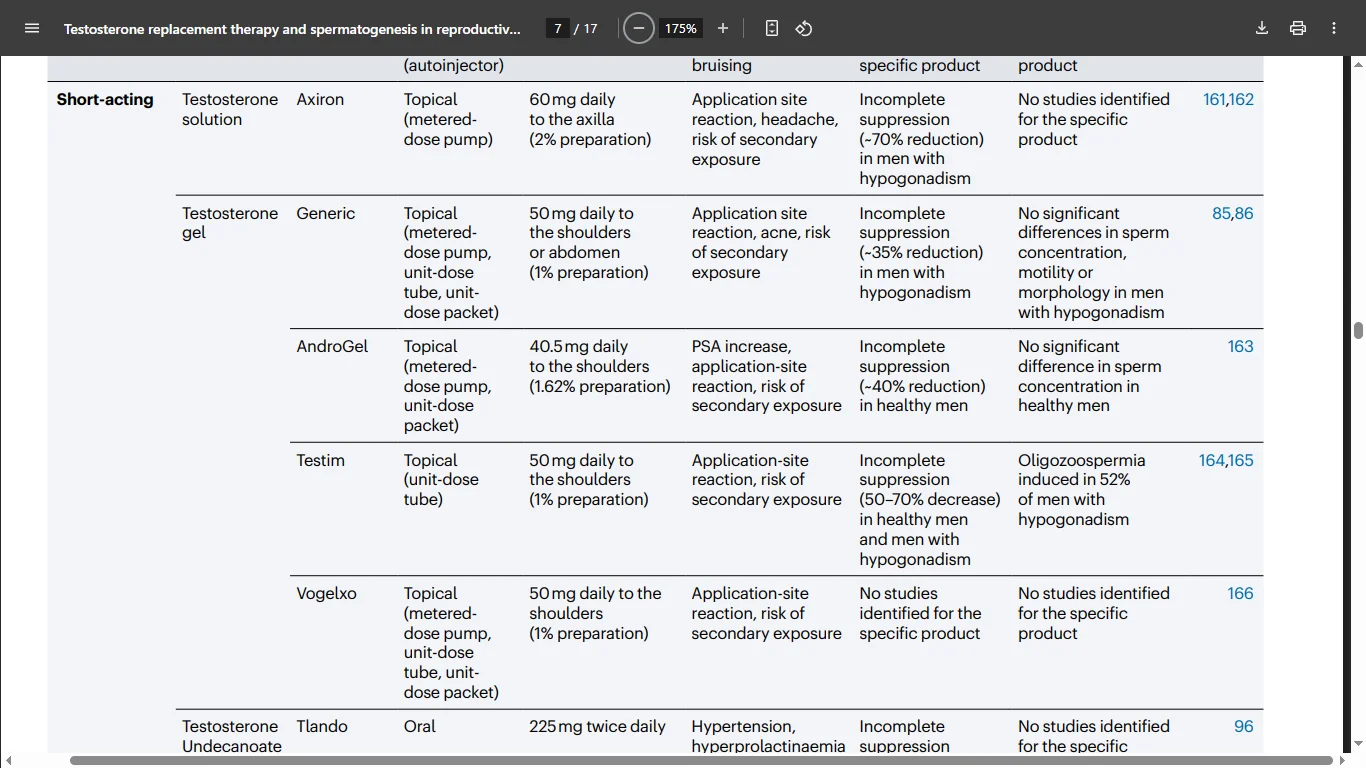Click 'Application site reaction, acne' cell
The image size is (1366, 768).
click(761, 243)
